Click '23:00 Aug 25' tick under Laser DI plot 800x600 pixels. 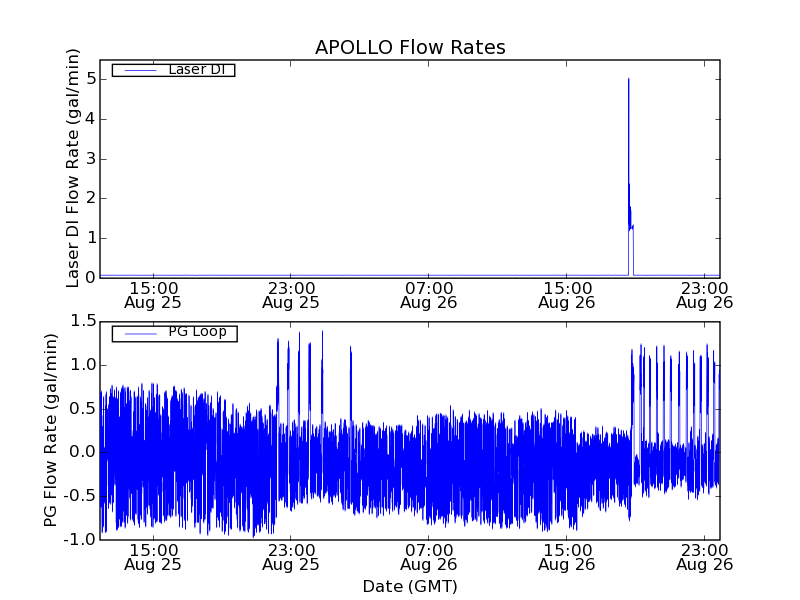click(x=291, y=295)
